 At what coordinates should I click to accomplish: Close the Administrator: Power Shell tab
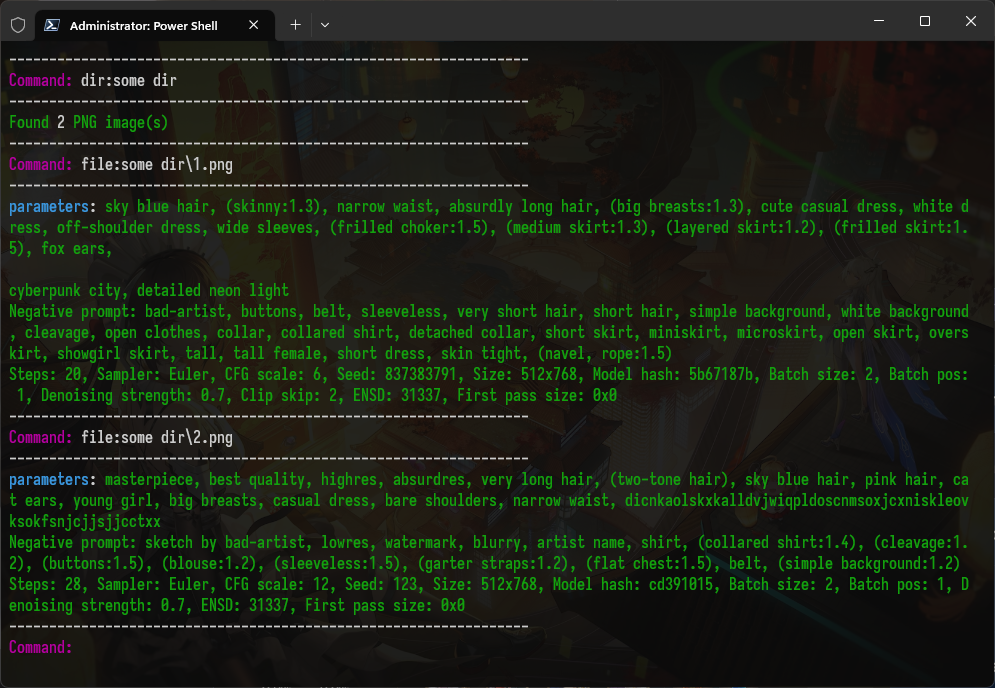click(253, 25)
